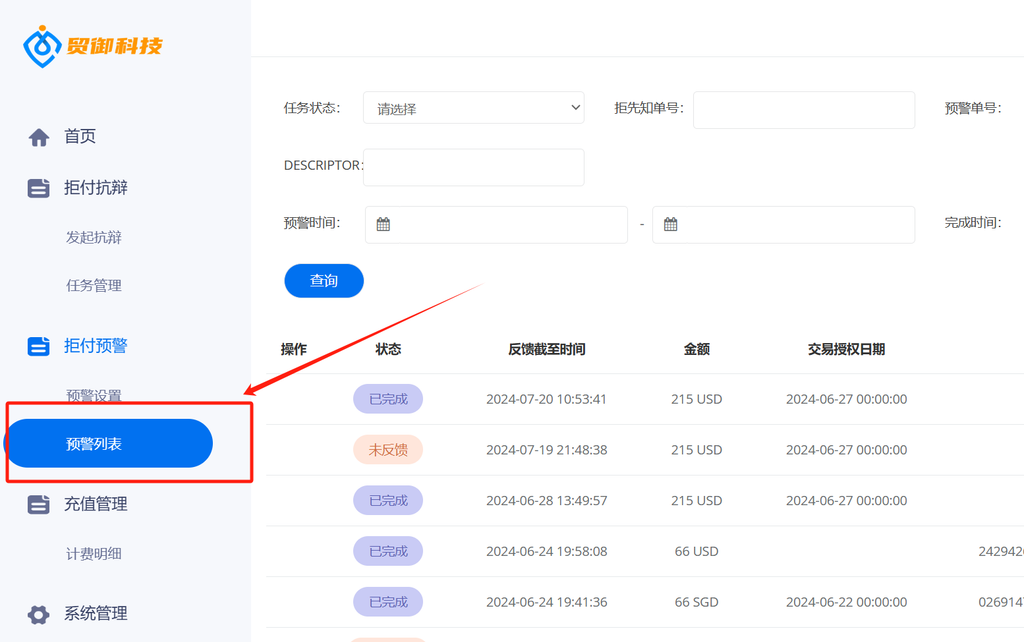
Task: Click the calendar icon in 预警时间 end field
Action: pyautogui.click(x=671, y=225)
